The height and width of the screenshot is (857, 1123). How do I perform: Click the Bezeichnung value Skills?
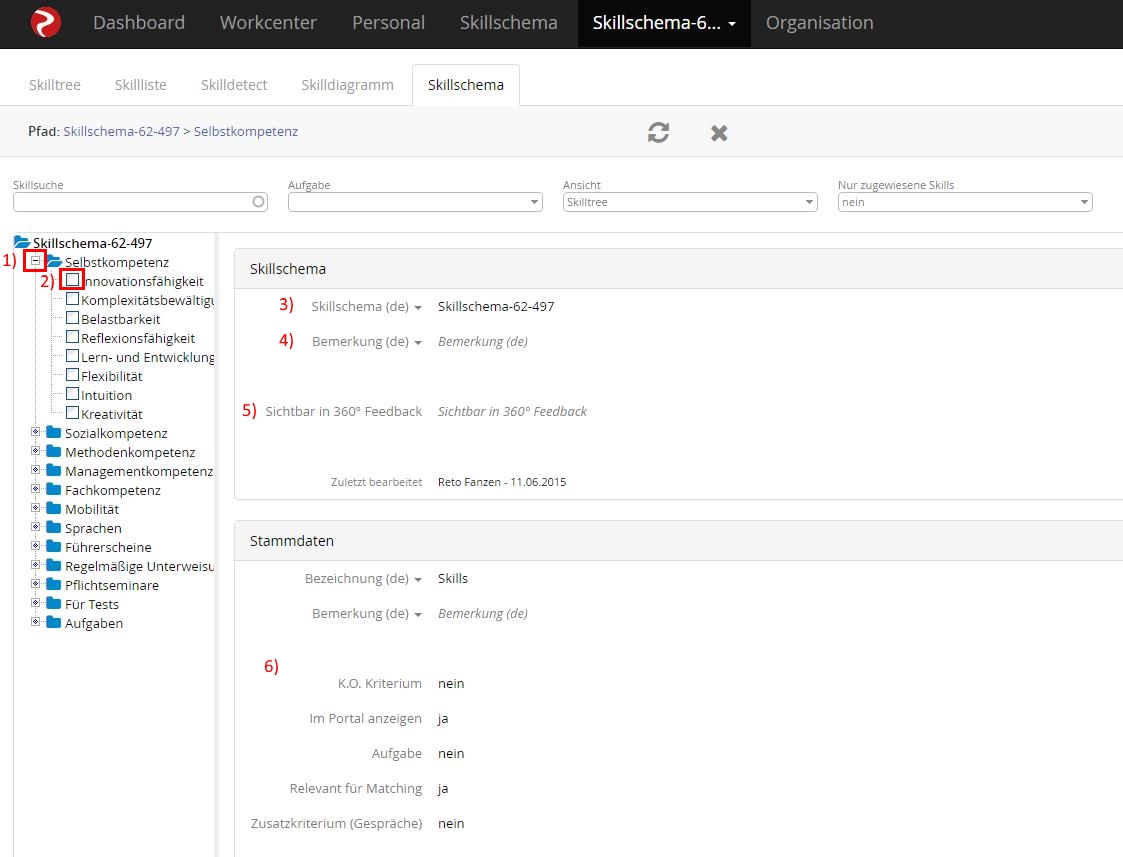pyautogui.click(x=453, y=578)
